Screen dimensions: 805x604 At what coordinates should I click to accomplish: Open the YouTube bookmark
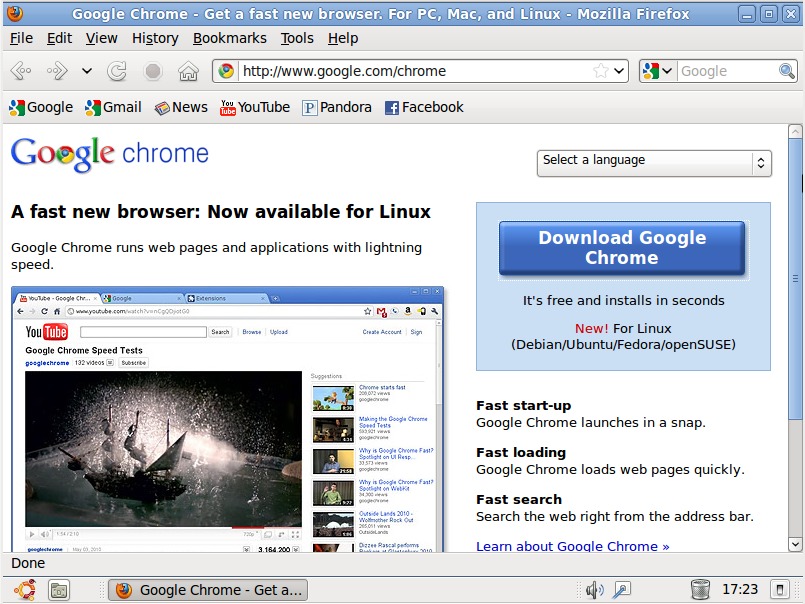click(255, 107)
